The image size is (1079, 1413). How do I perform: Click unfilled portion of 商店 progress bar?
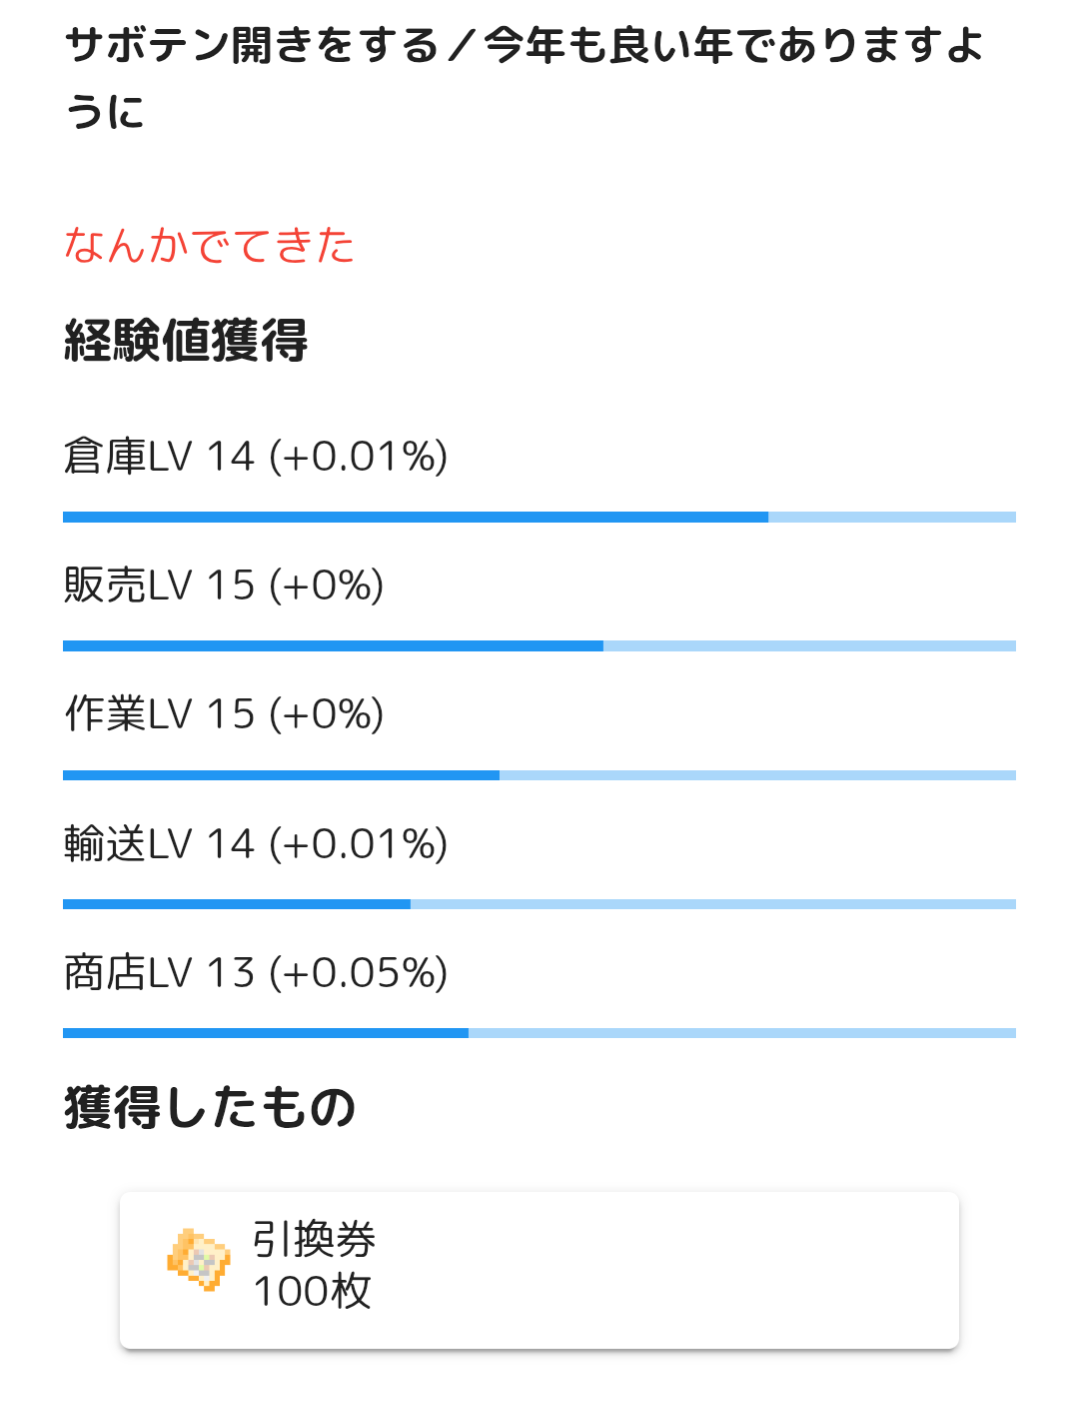point(741,1033)
